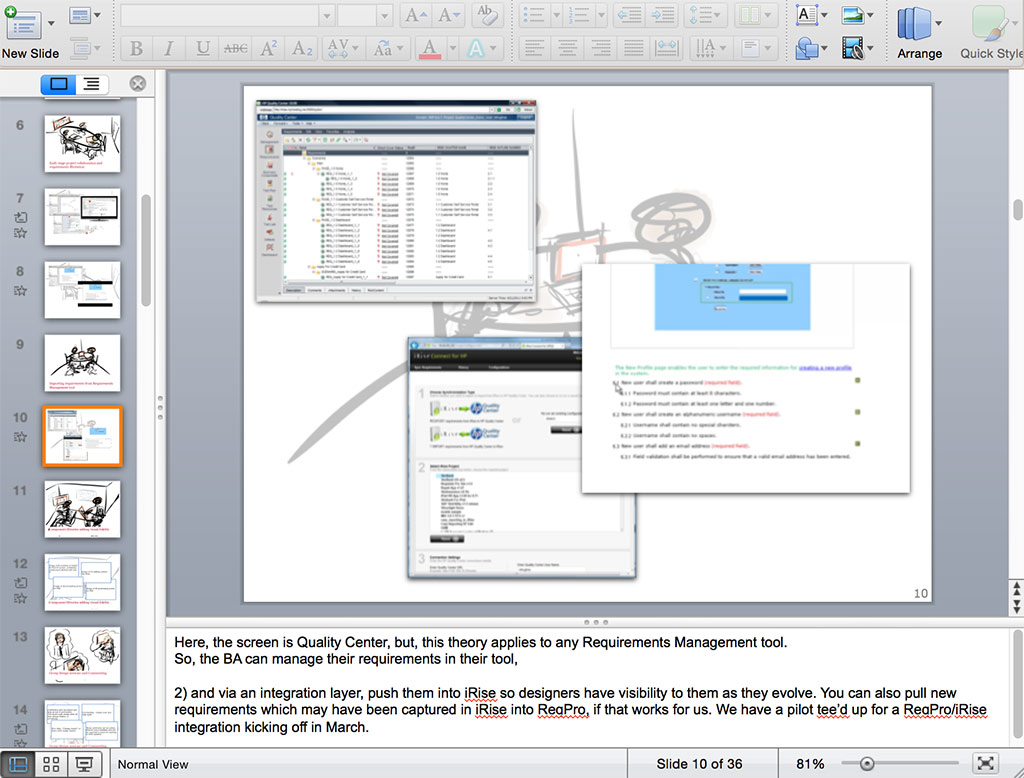Switch to Slide Sorter view
The image size is (1024, 778).
[51, 764]
